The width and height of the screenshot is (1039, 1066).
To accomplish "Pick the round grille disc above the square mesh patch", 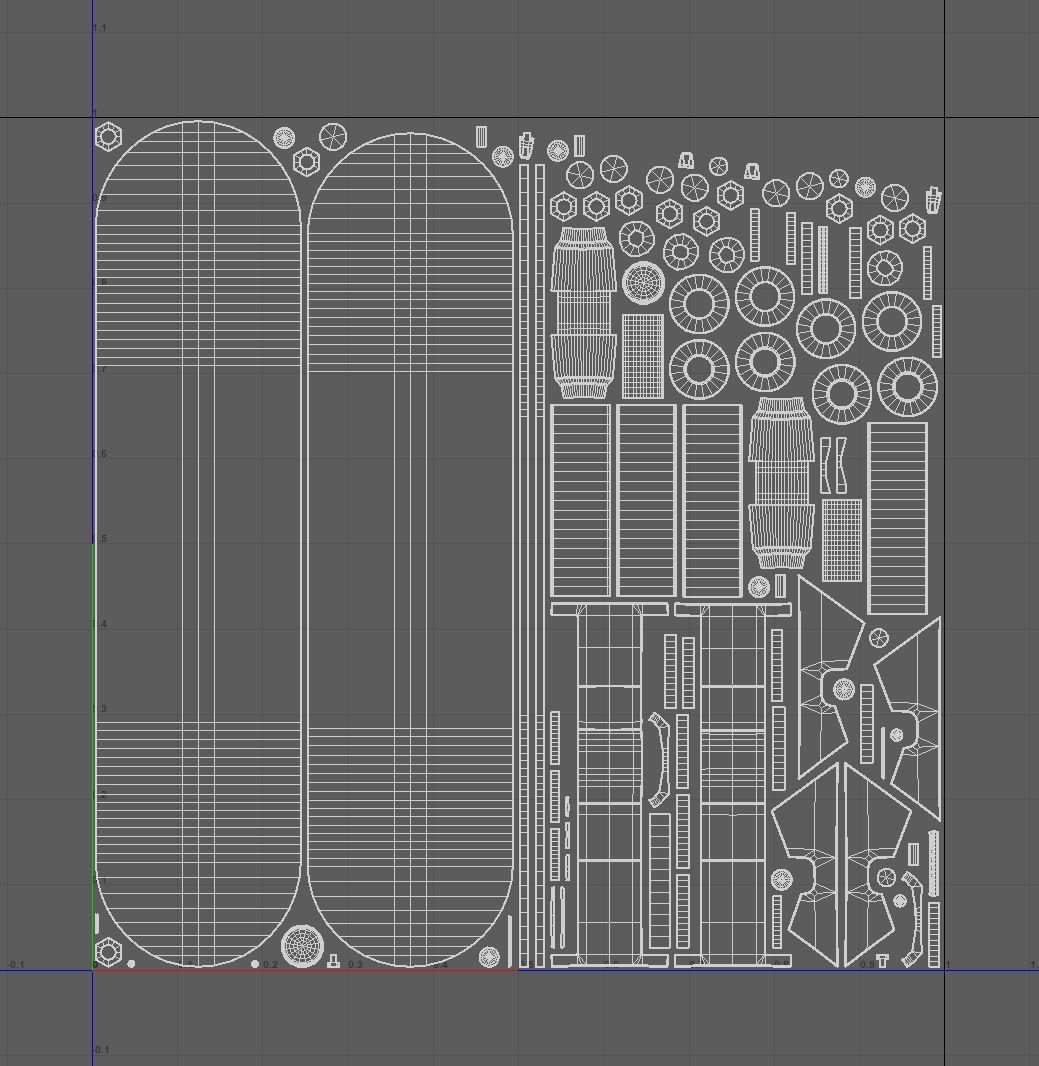I will (643, 282).
